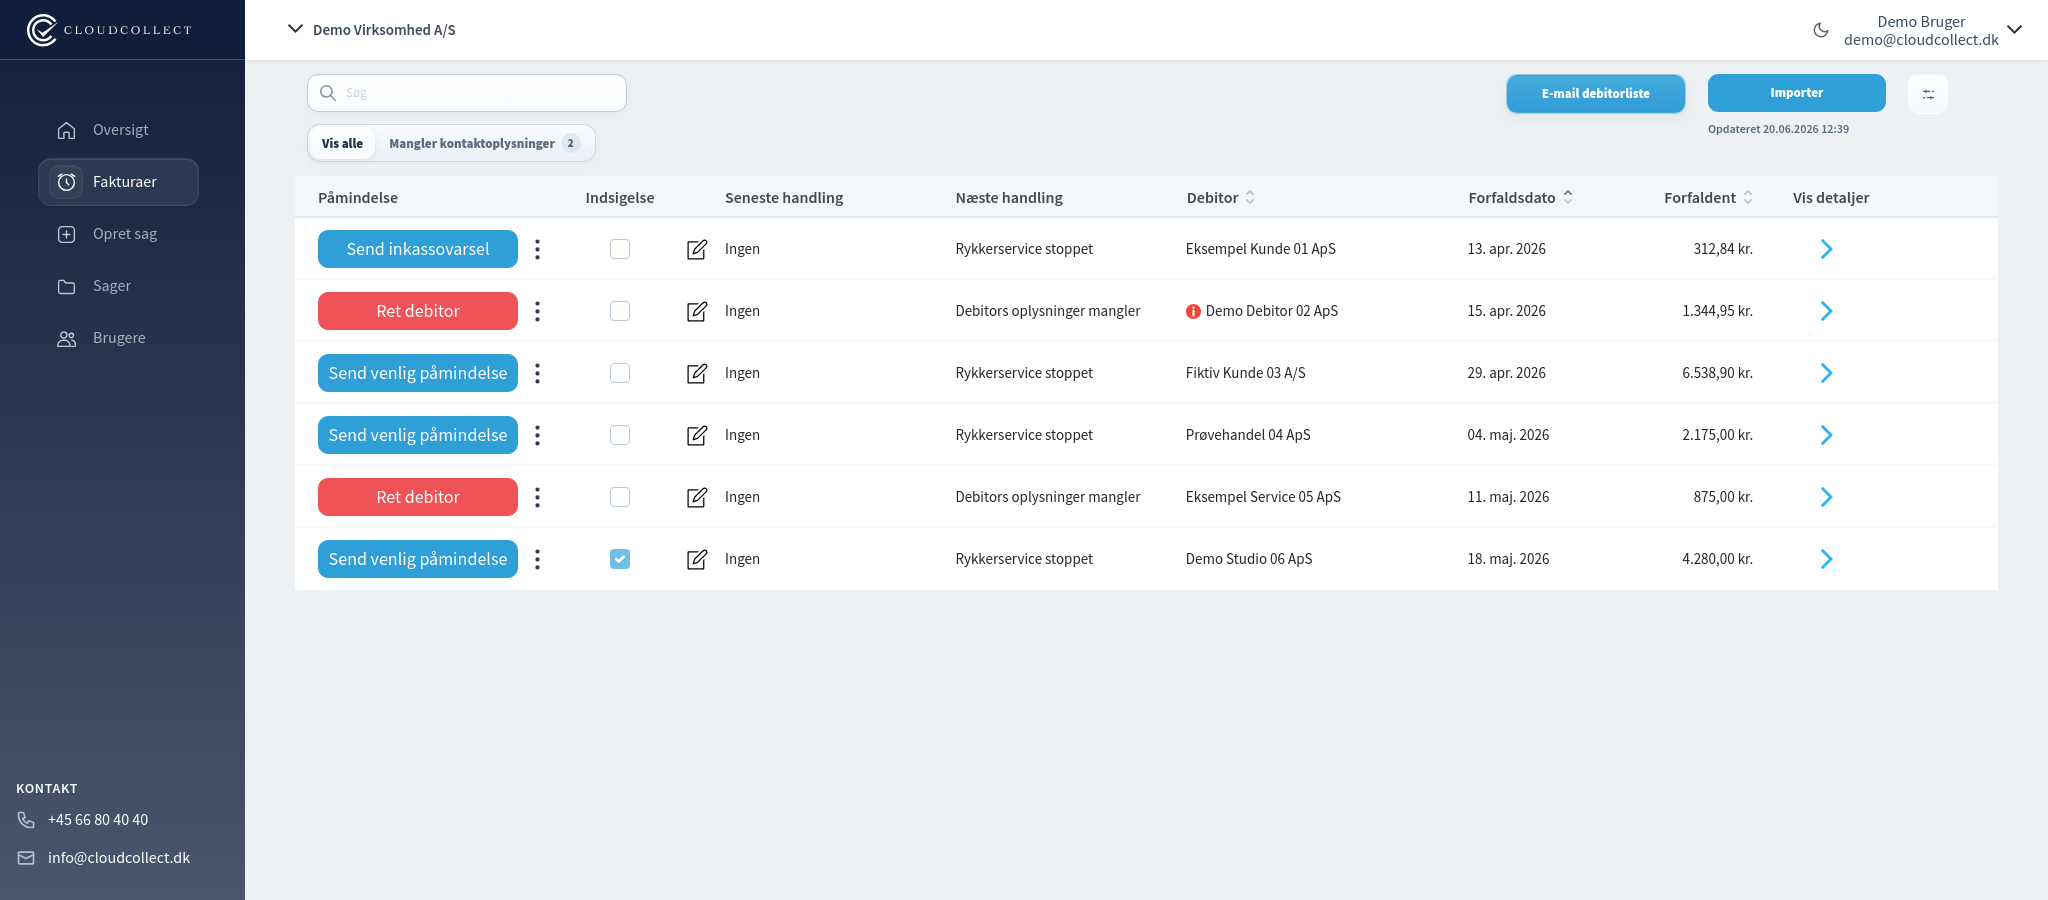Open Sager in sidebar
The image size is (2048, 900).
tap(120, 286)
